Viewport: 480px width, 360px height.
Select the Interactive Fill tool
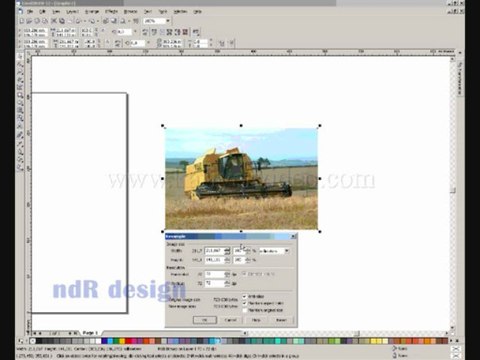(20, 168)
